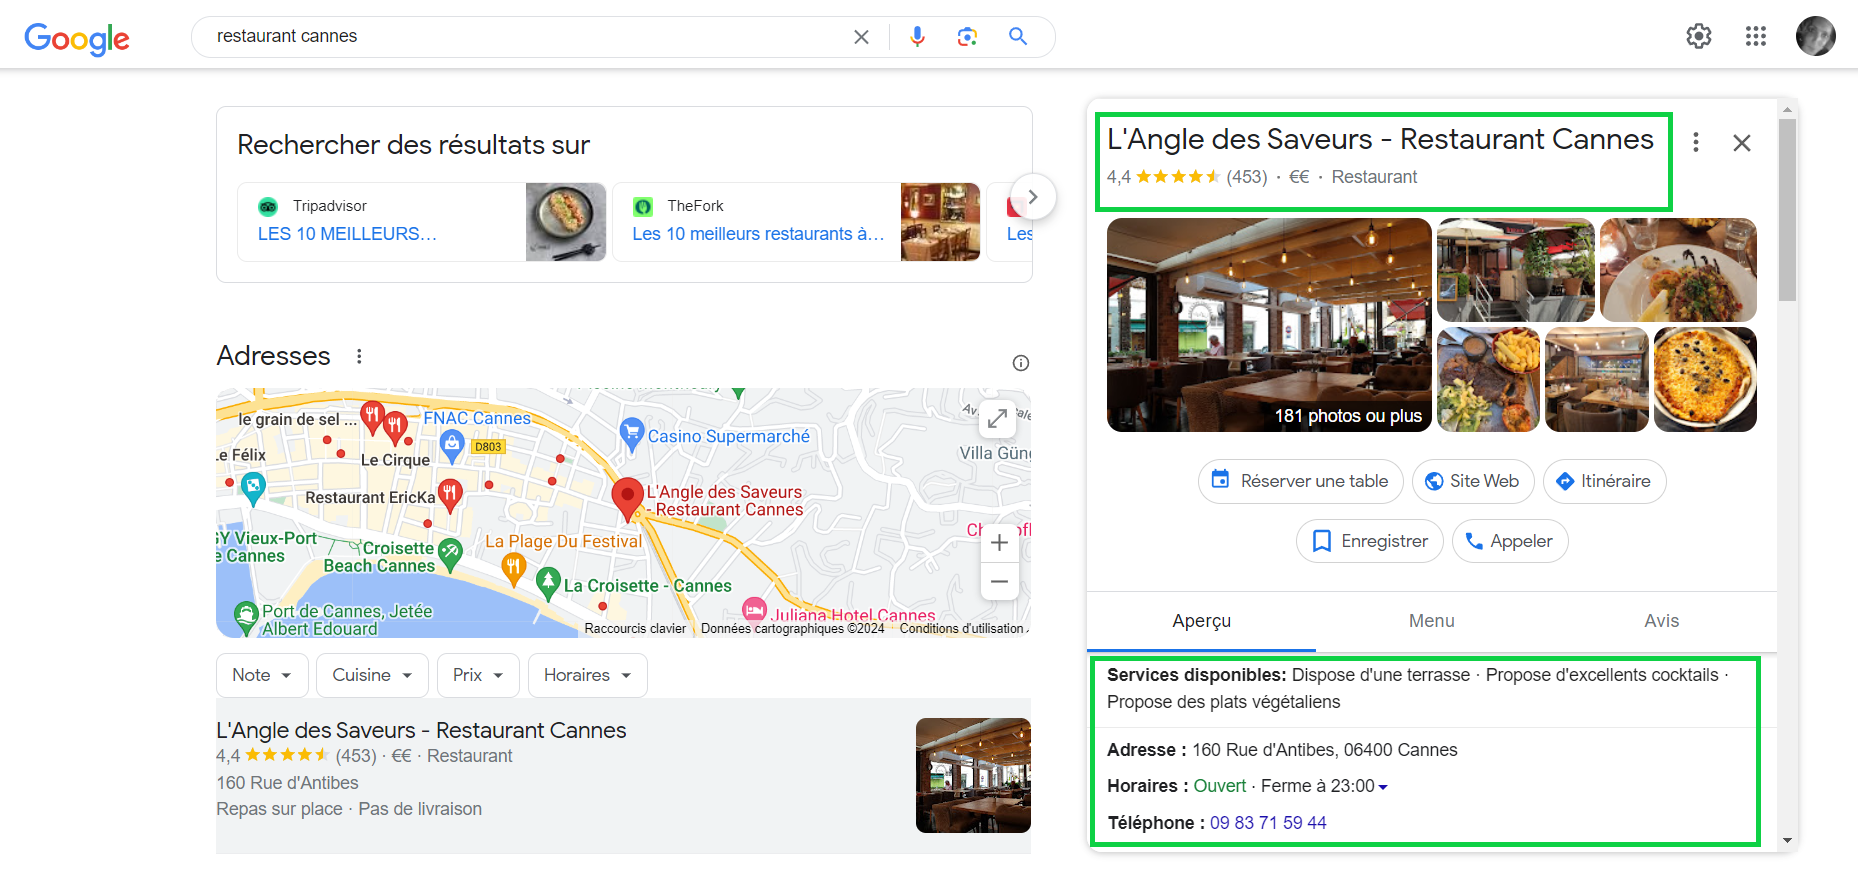
Task: Open Google Lens image search
Action: [967, 37]
